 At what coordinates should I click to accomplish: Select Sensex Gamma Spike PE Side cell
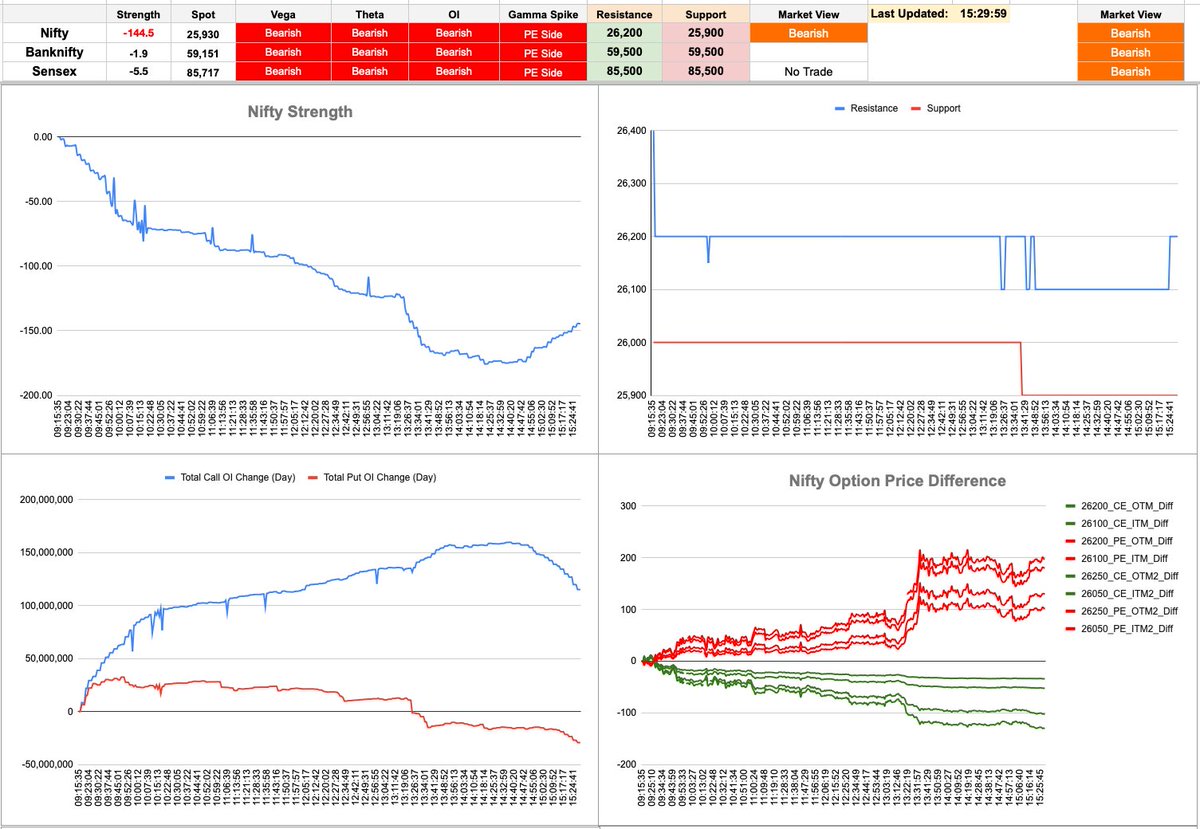(x=544, y=71)
